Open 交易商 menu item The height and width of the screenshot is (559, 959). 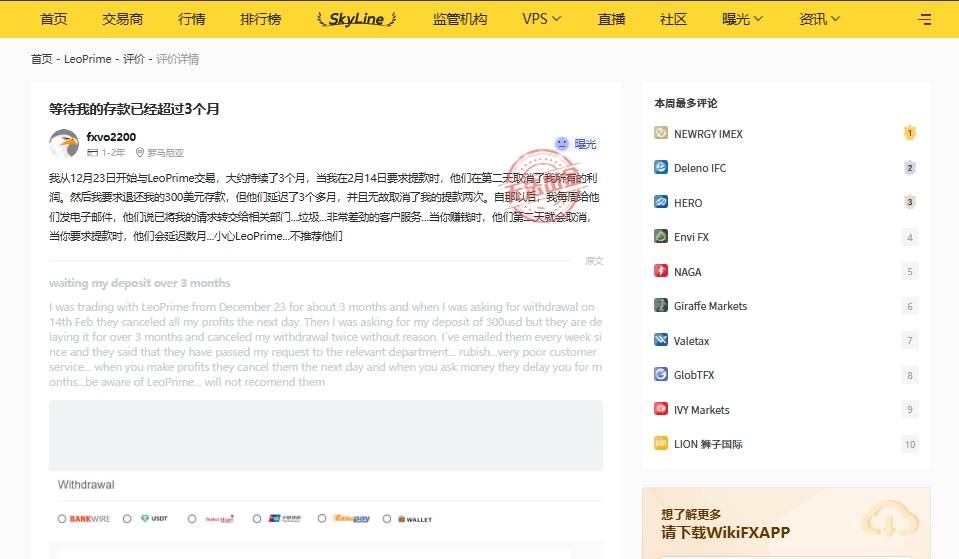pyautogui.click(x=122, y=19)
